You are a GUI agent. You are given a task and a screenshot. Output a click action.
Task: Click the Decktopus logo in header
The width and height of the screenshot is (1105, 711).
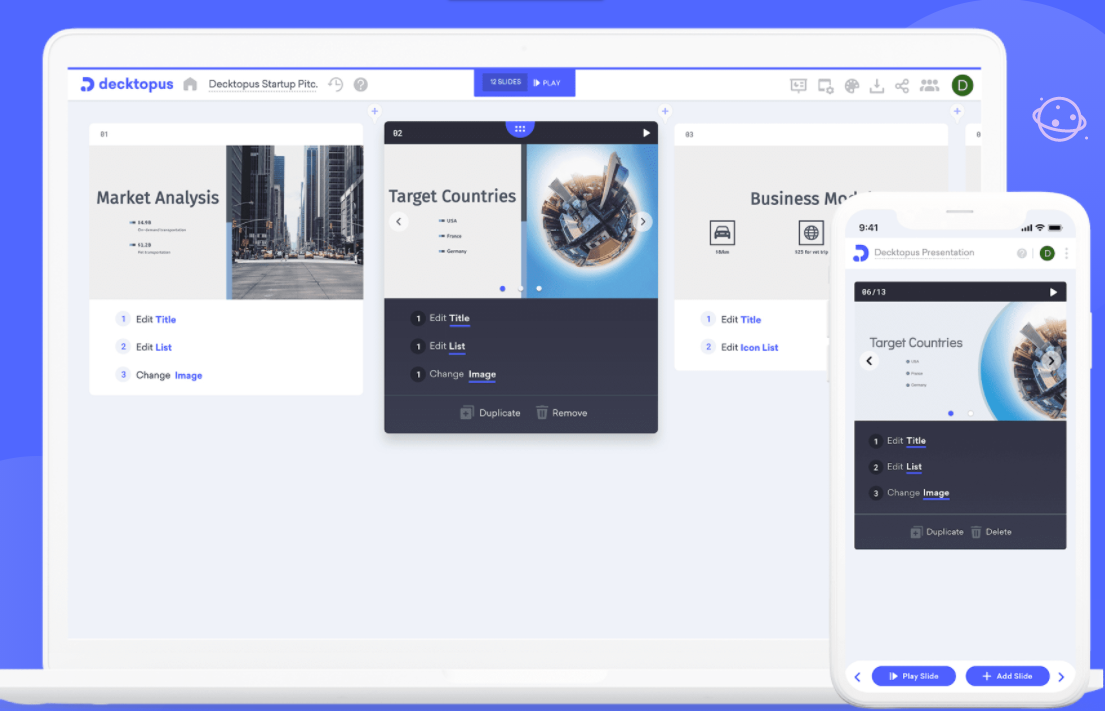127,84
